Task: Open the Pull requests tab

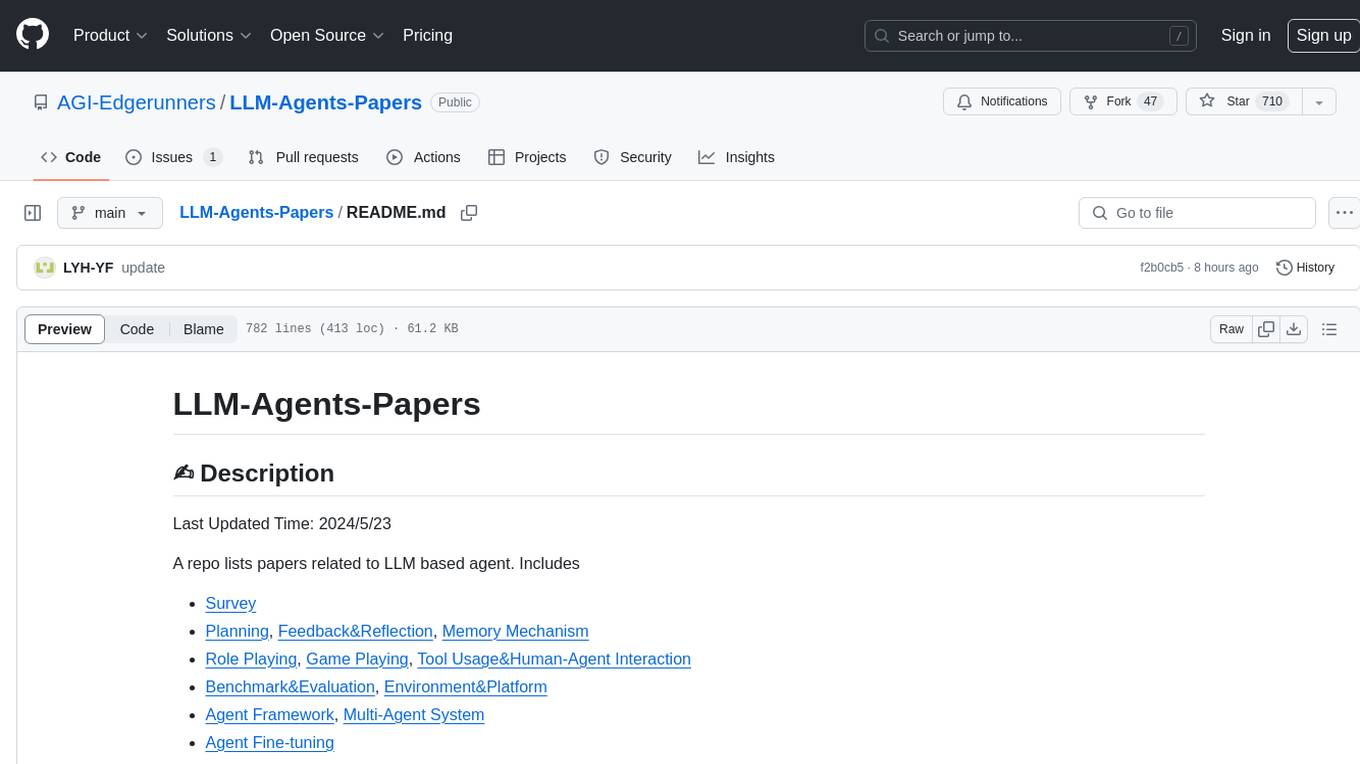Action: [x=303, y=157]
